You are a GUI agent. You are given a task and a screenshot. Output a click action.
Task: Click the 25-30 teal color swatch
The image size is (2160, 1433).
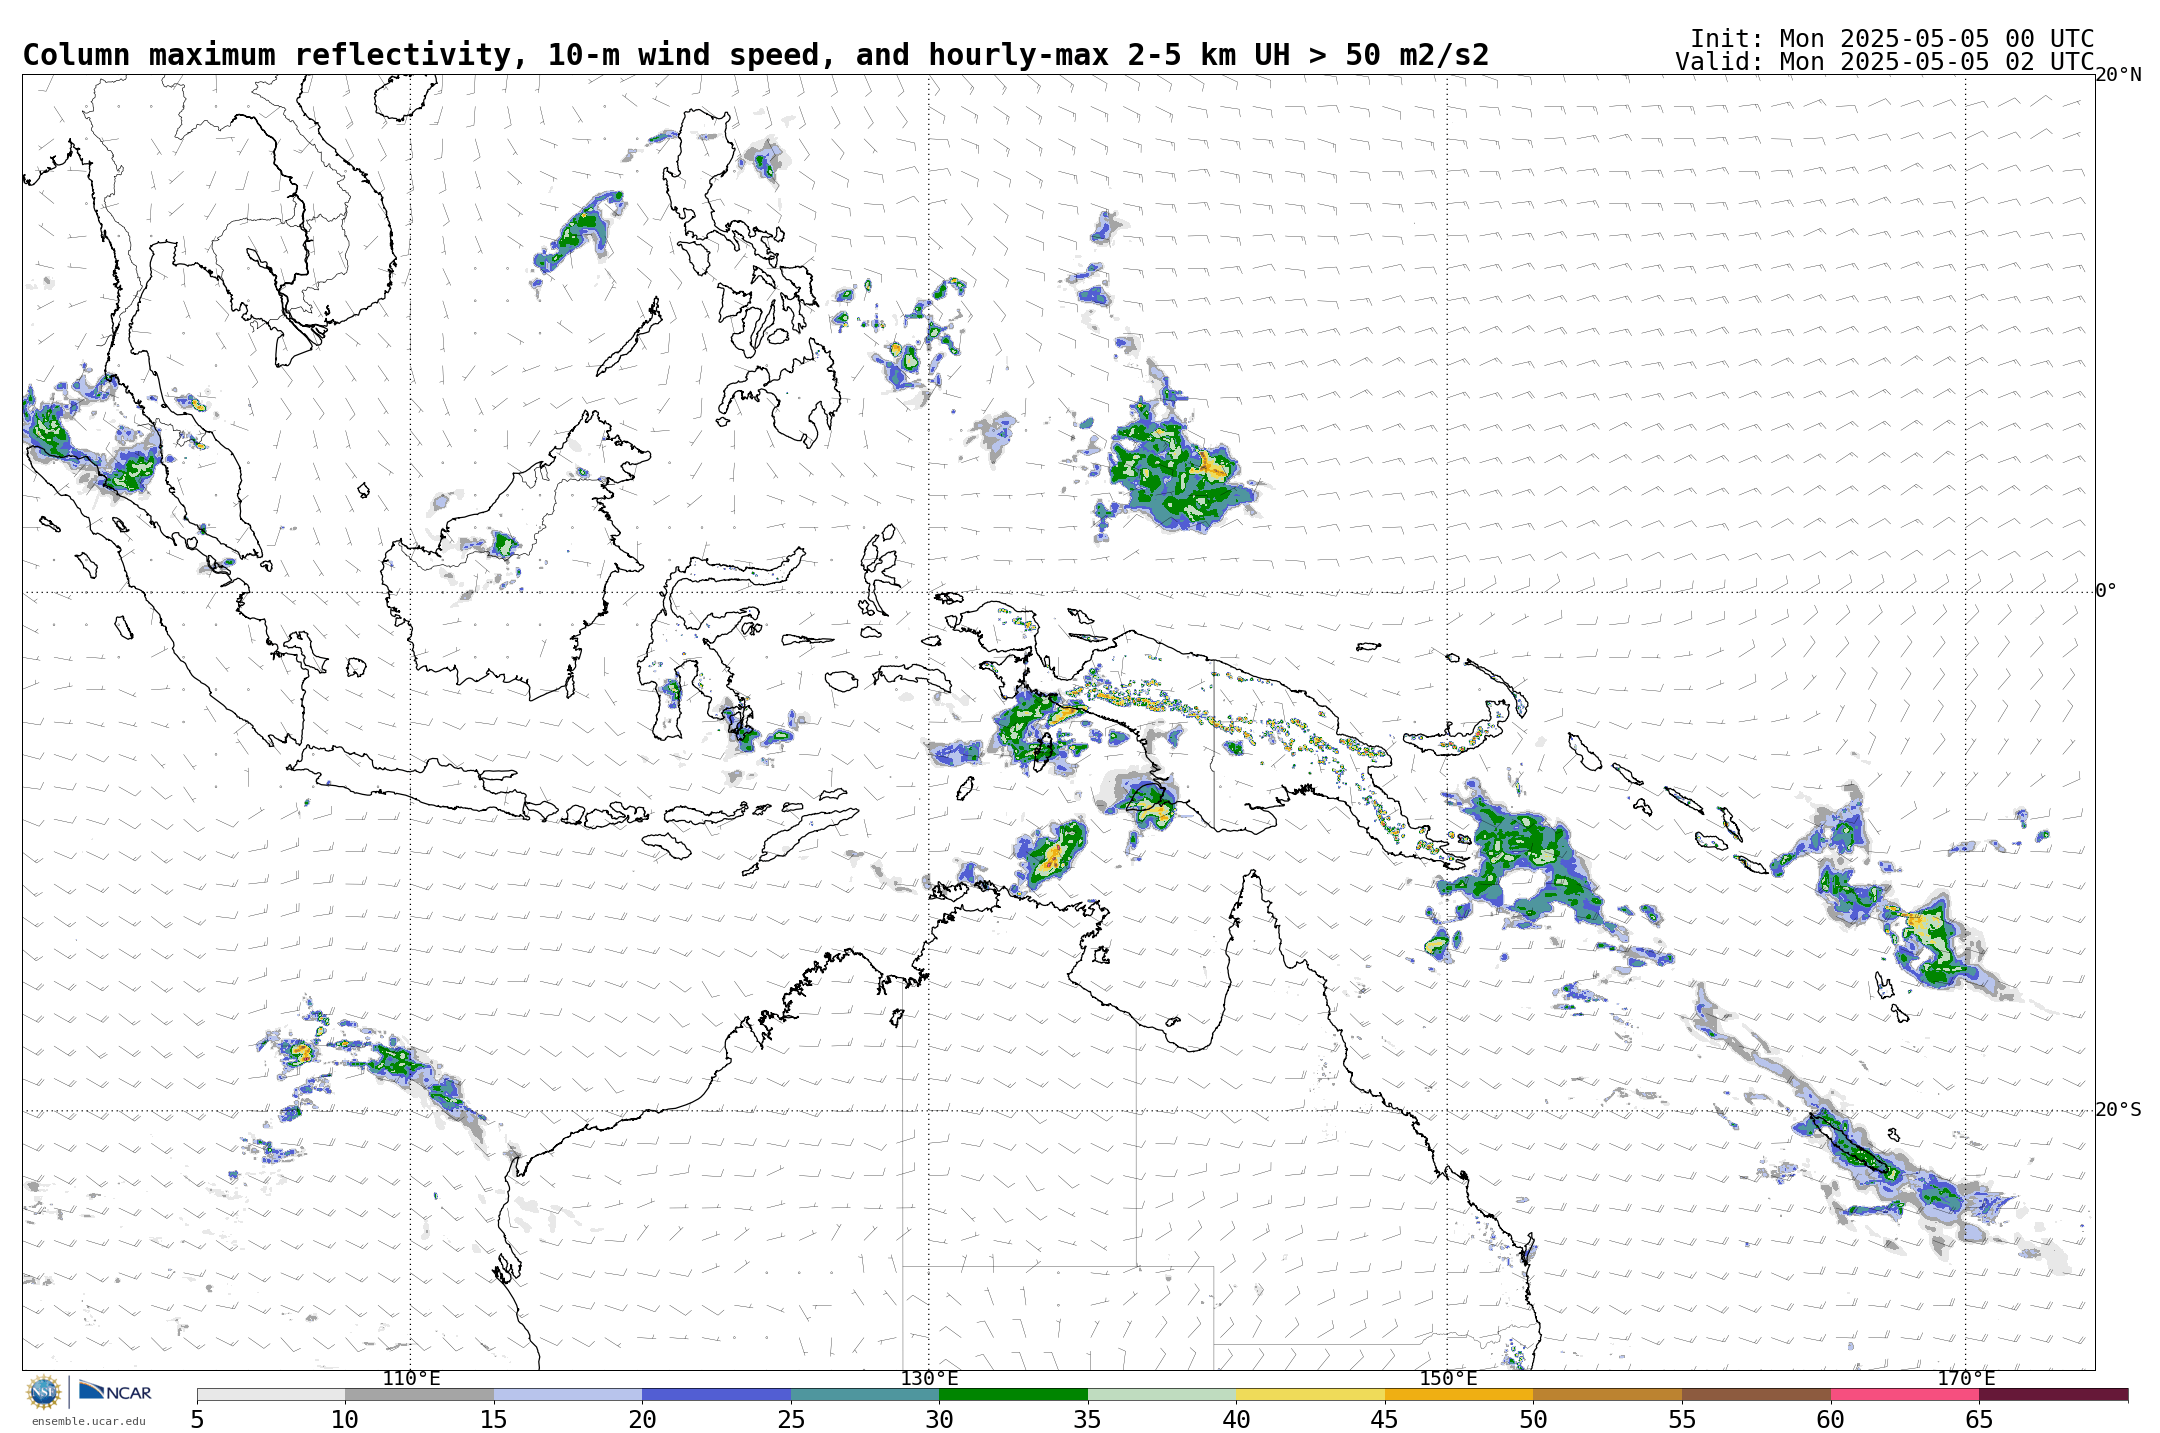865,1394
